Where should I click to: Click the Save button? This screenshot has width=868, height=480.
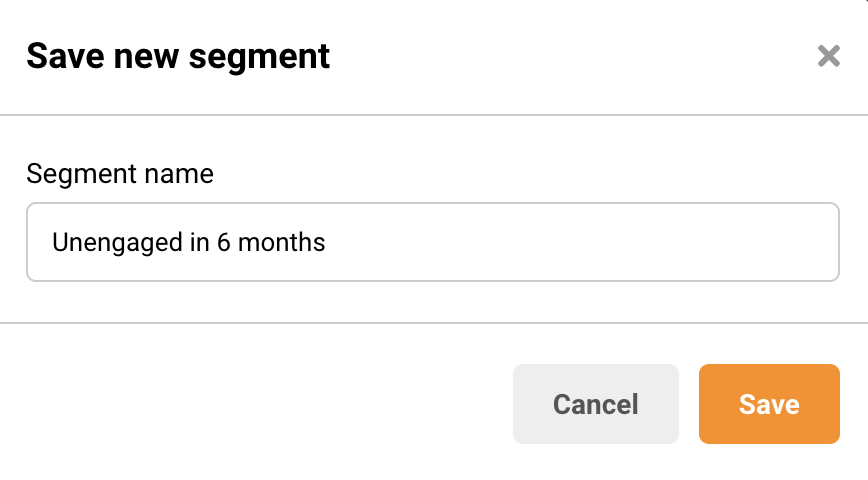coord(768,404)
